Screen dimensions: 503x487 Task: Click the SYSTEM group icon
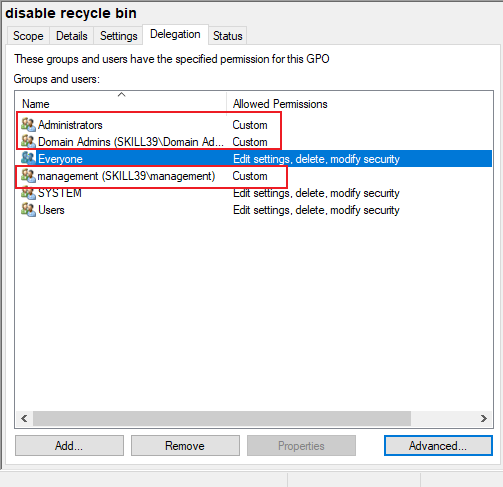(x=28, y=193)
